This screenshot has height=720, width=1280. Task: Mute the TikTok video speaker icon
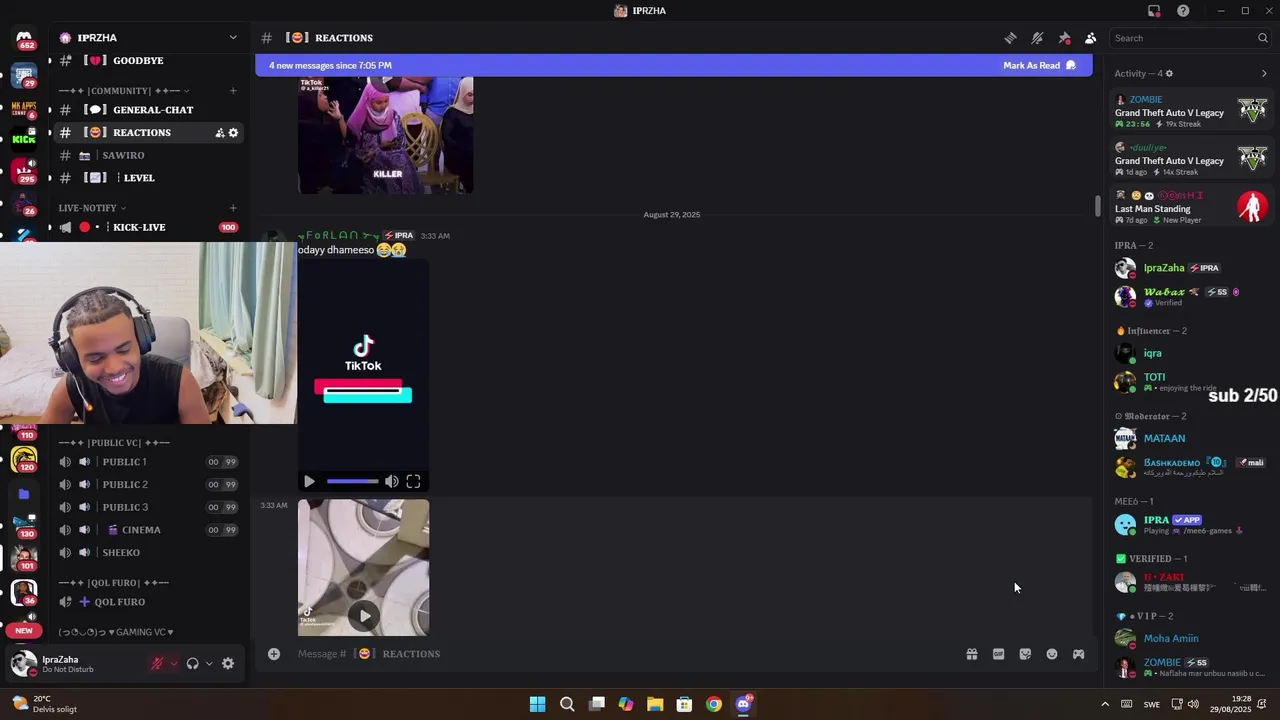(x=392, y=482)
